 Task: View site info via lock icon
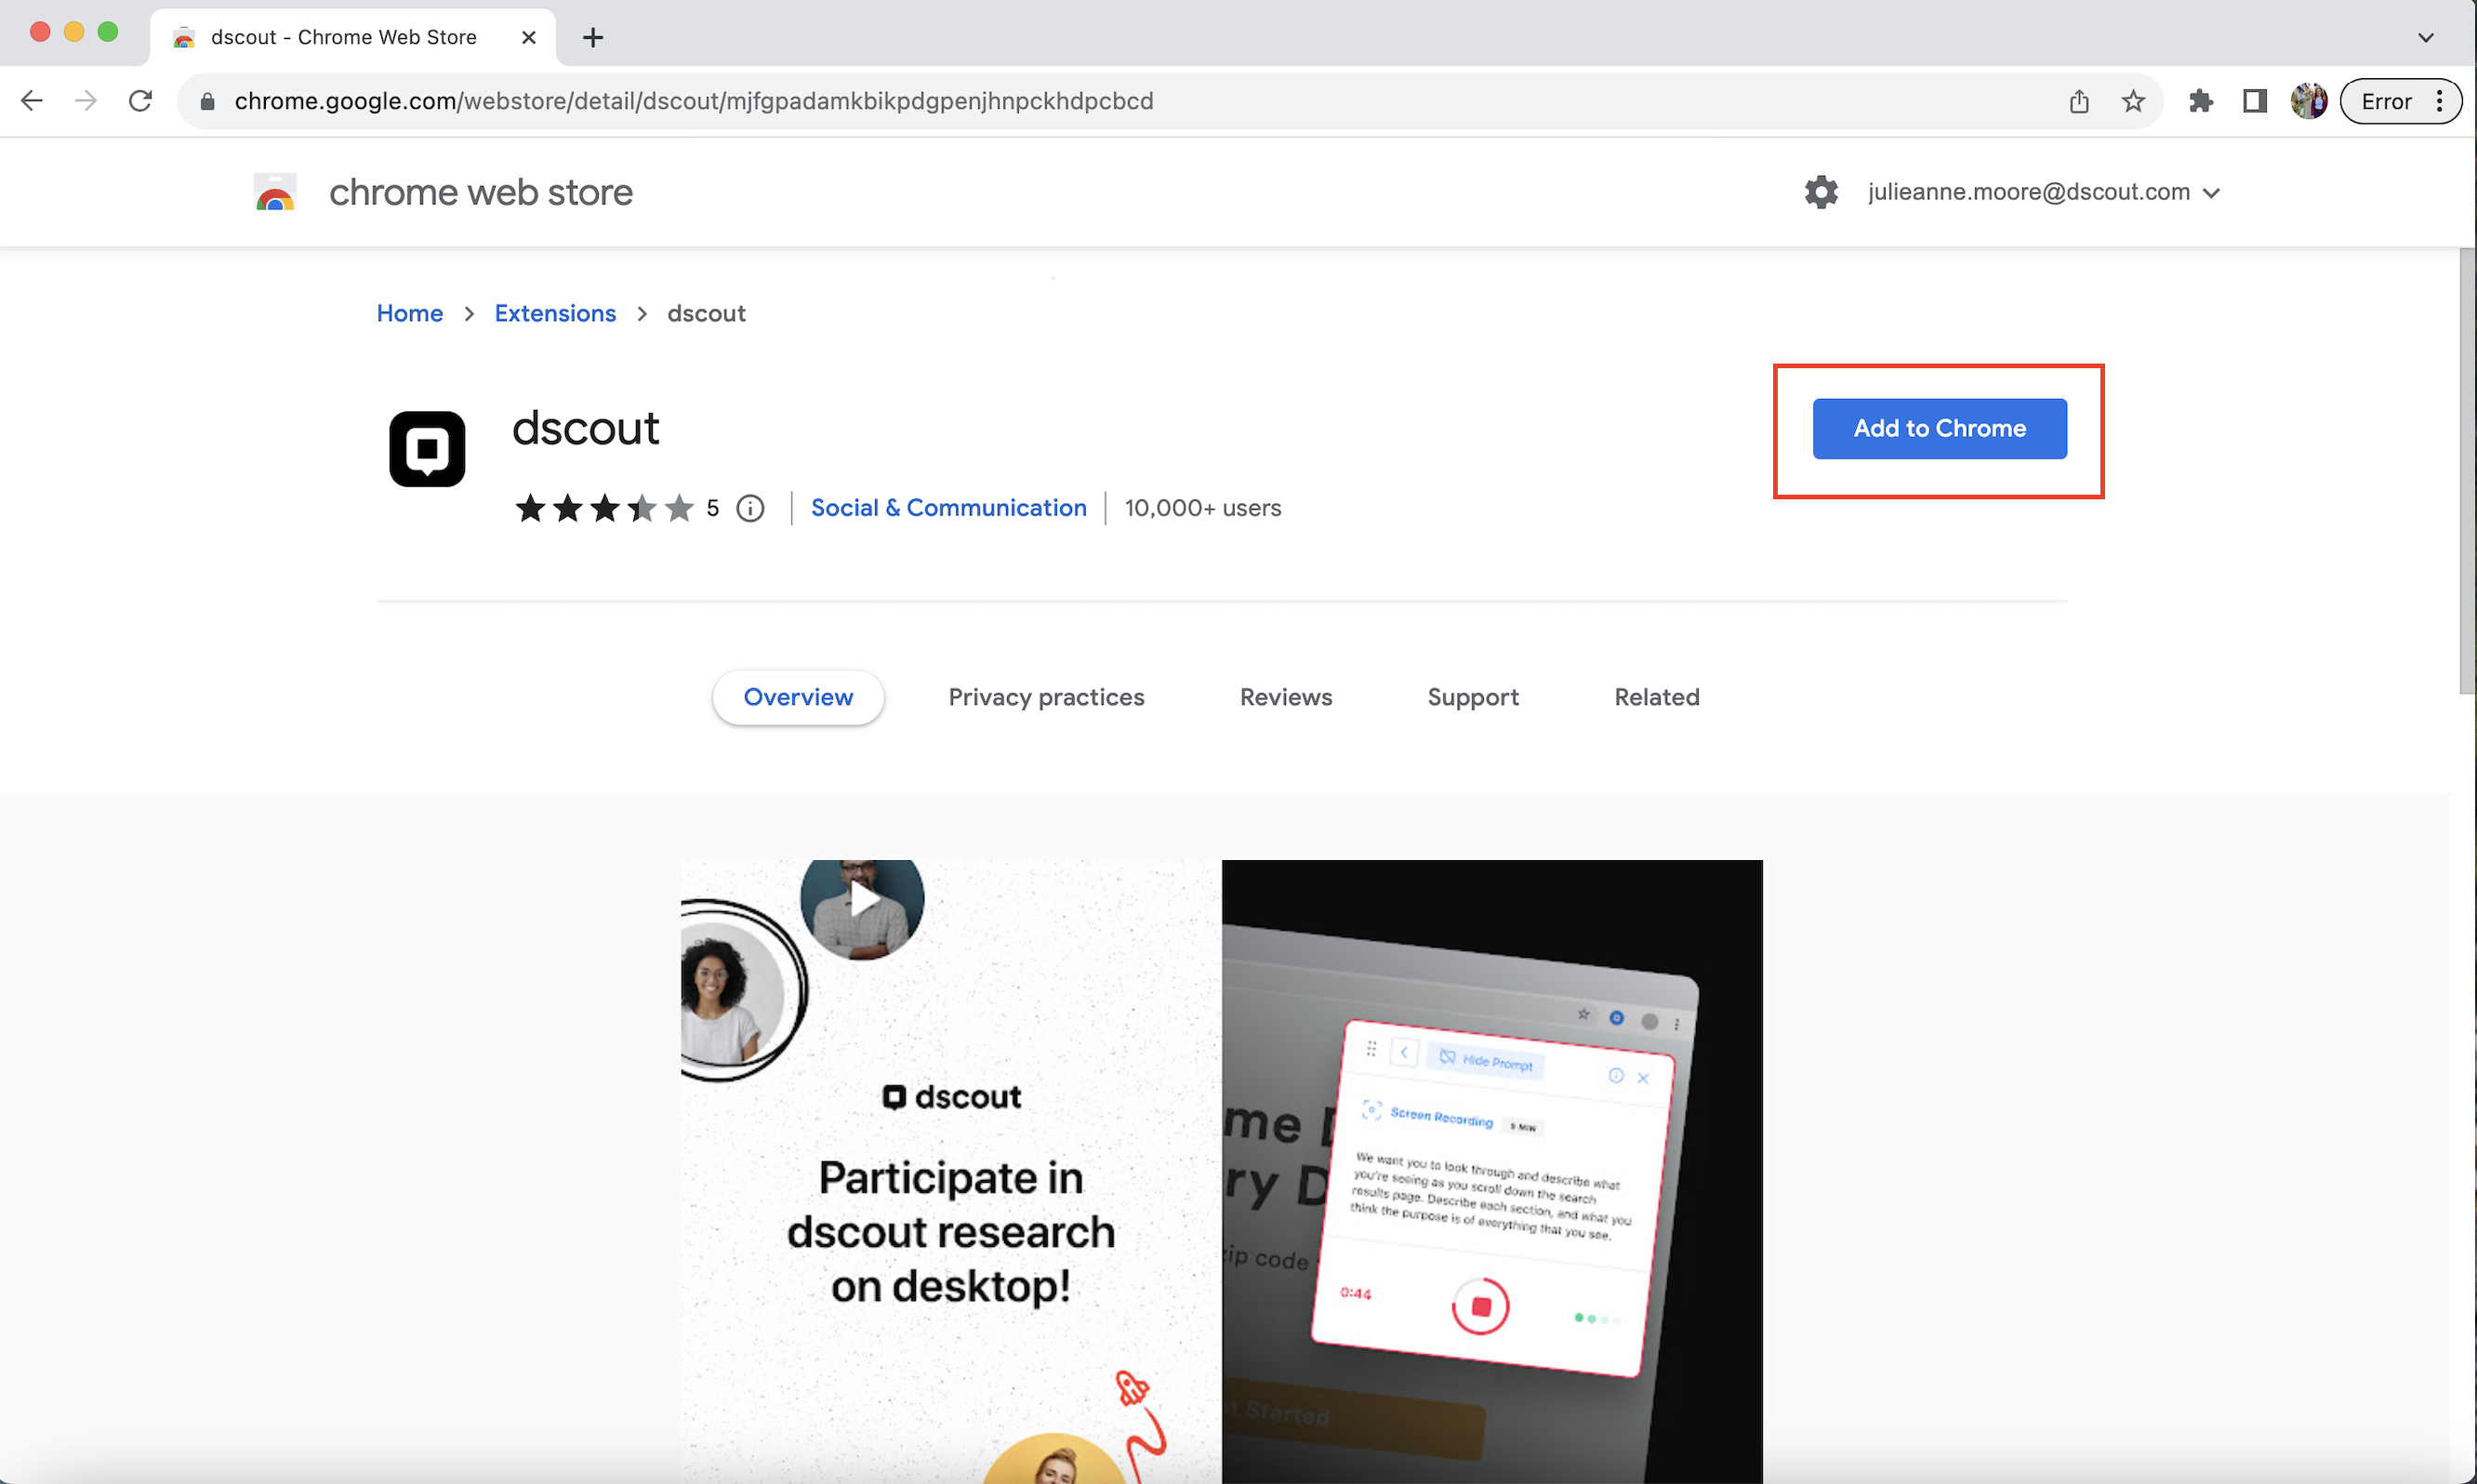pos(207,102)
